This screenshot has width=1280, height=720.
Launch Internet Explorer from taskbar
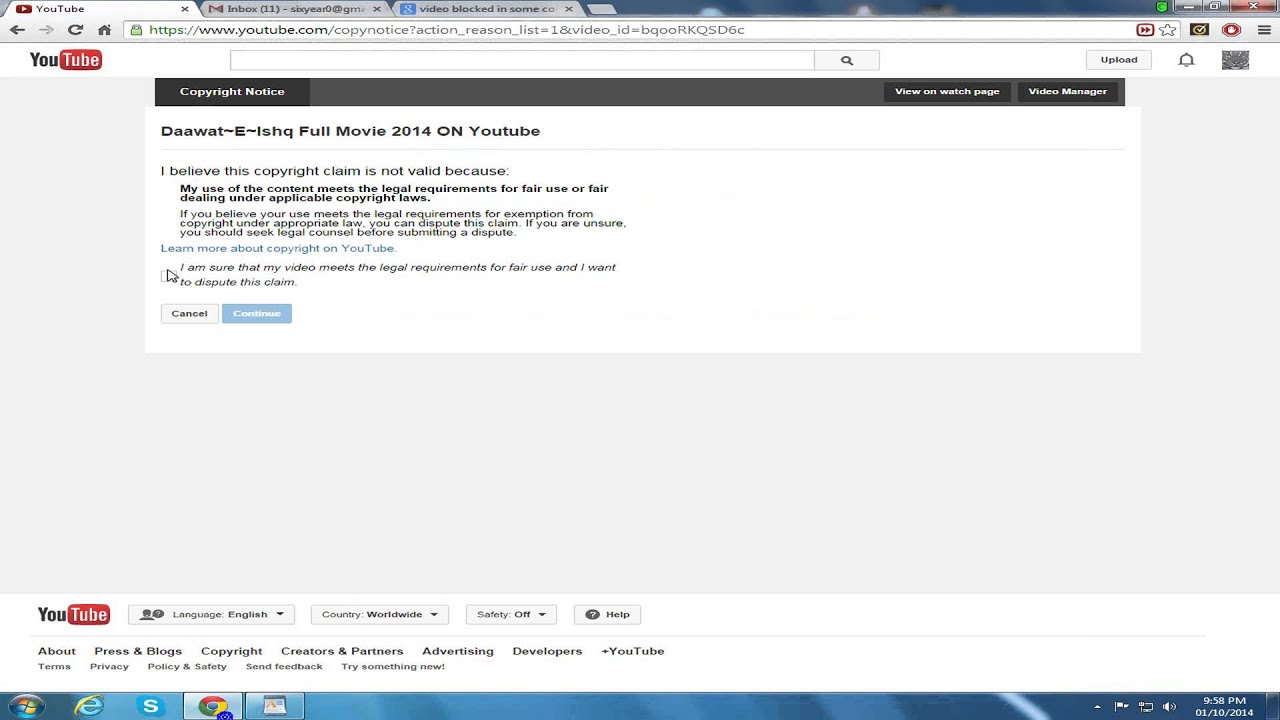pyautogui.click(x=89, y=706)
